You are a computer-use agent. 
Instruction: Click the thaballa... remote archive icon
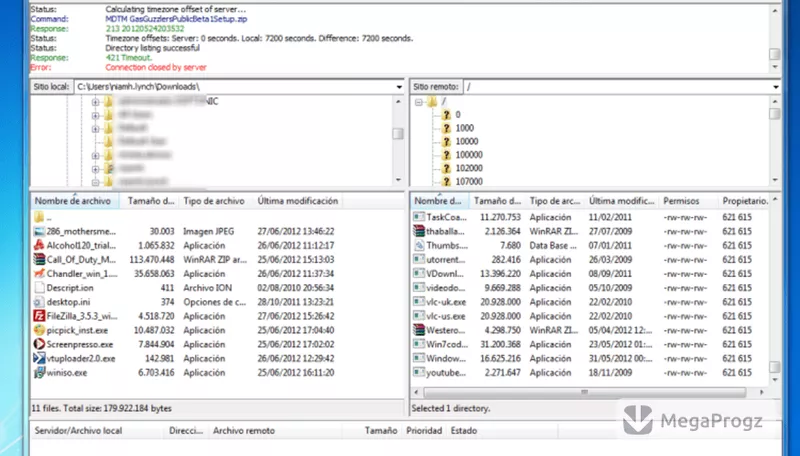pyautogui.click(x=419, y=232)
